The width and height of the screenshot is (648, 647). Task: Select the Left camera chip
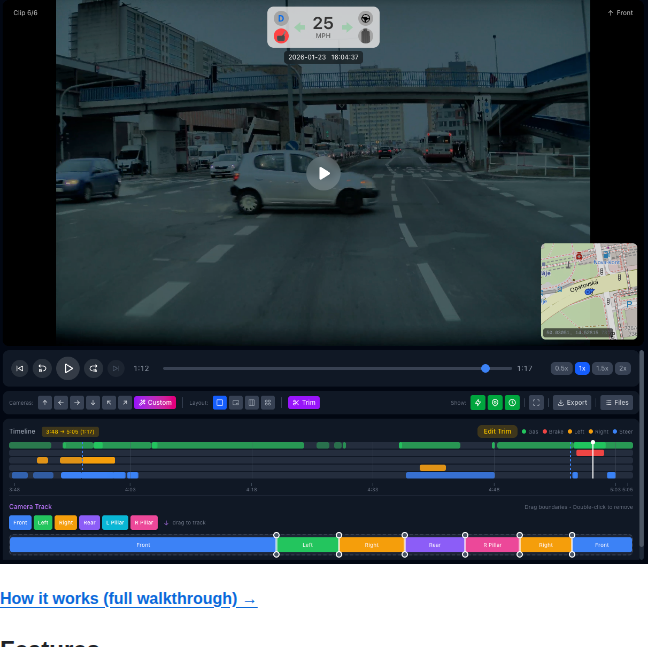[43, 523]
